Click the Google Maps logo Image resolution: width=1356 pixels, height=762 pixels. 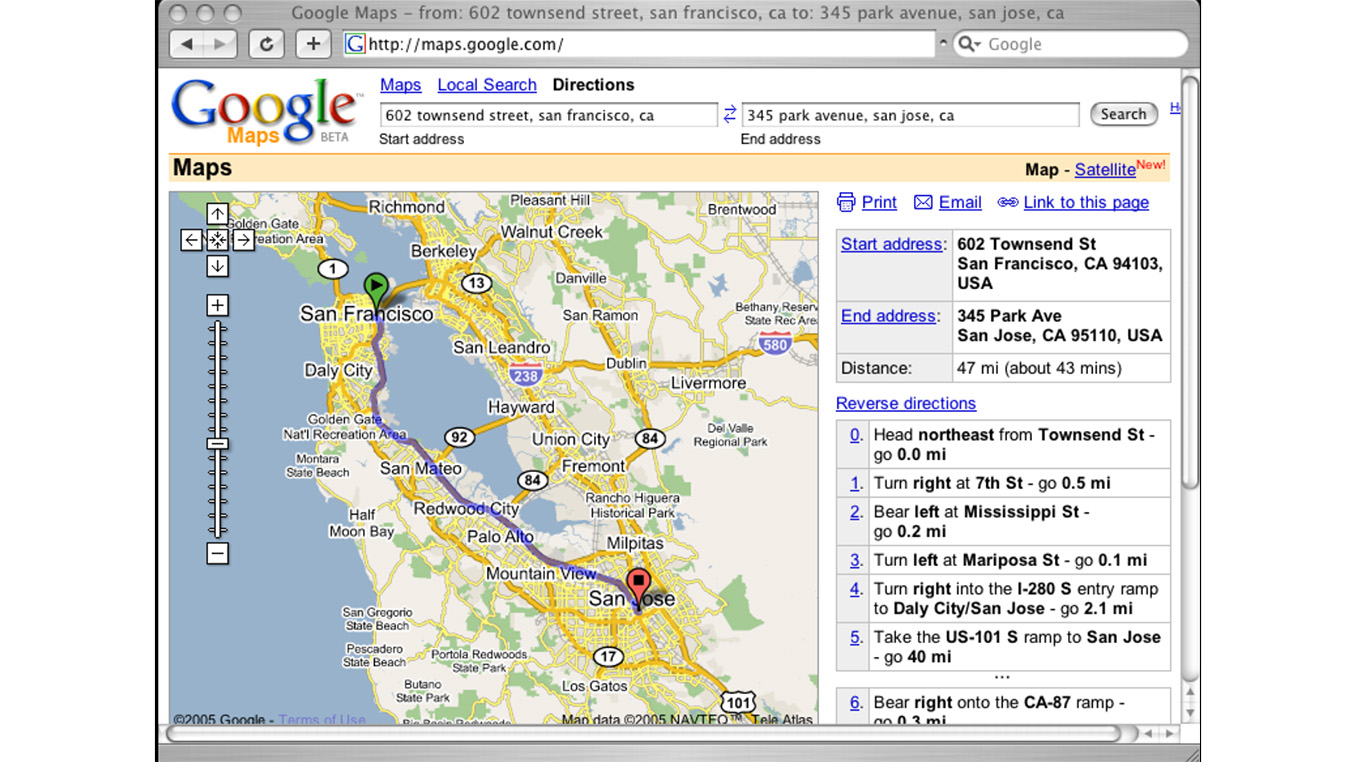click(x=265, y=111)
